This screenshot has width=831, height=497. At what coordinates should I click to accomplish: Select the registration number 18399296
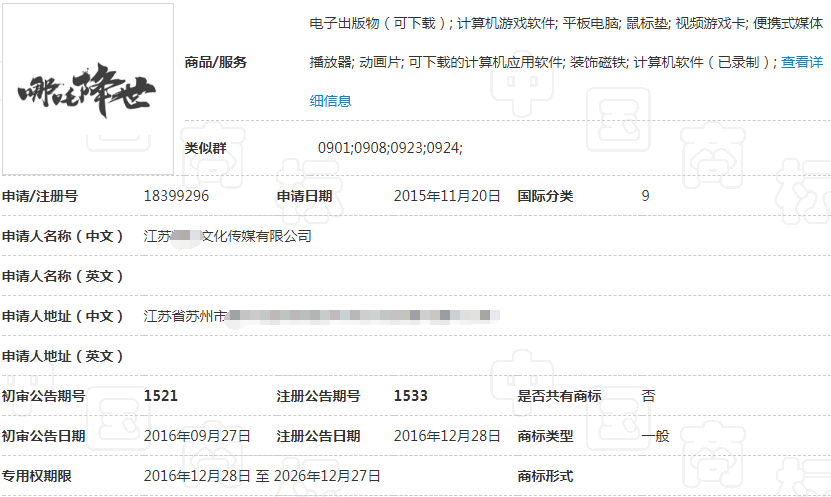pyautogui.click(x=176, y=196)
